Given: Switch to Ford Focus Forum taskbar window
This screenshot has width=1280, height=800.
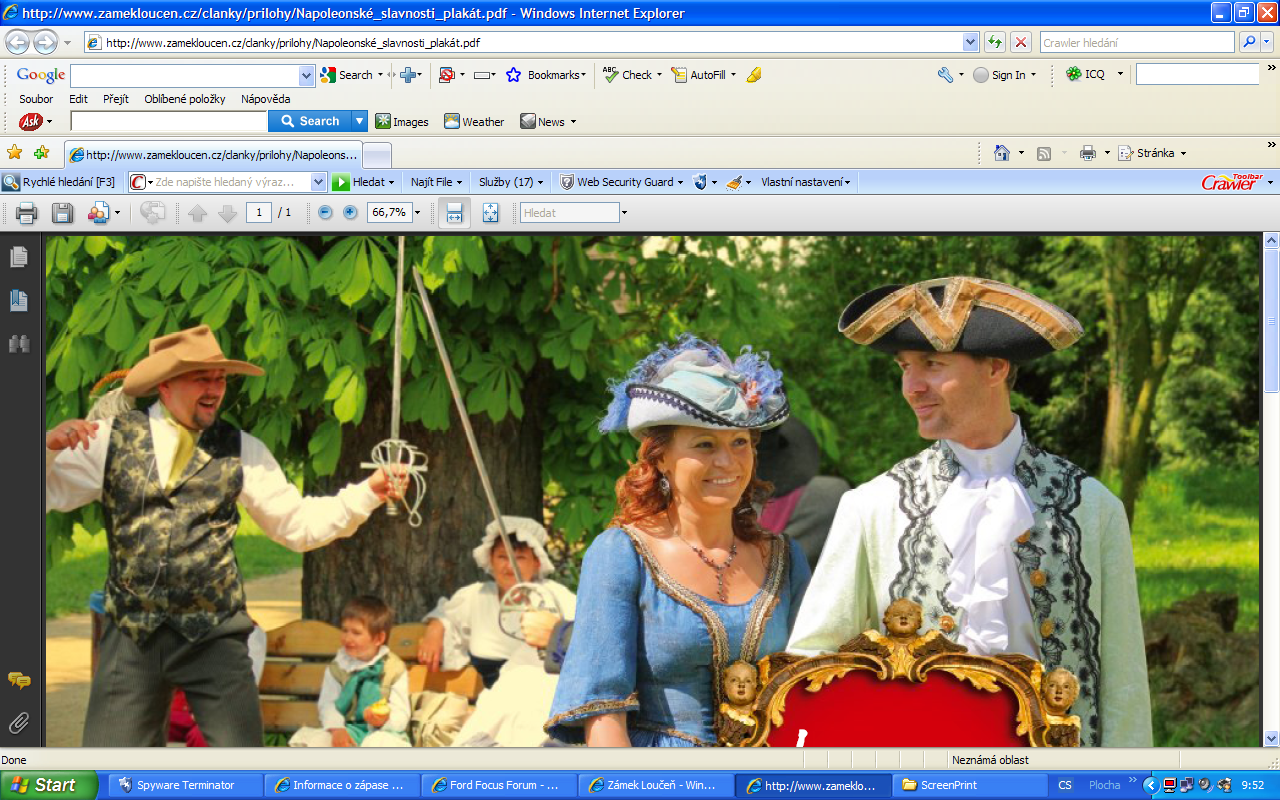Looking at the screenshot, I should 499,785.
